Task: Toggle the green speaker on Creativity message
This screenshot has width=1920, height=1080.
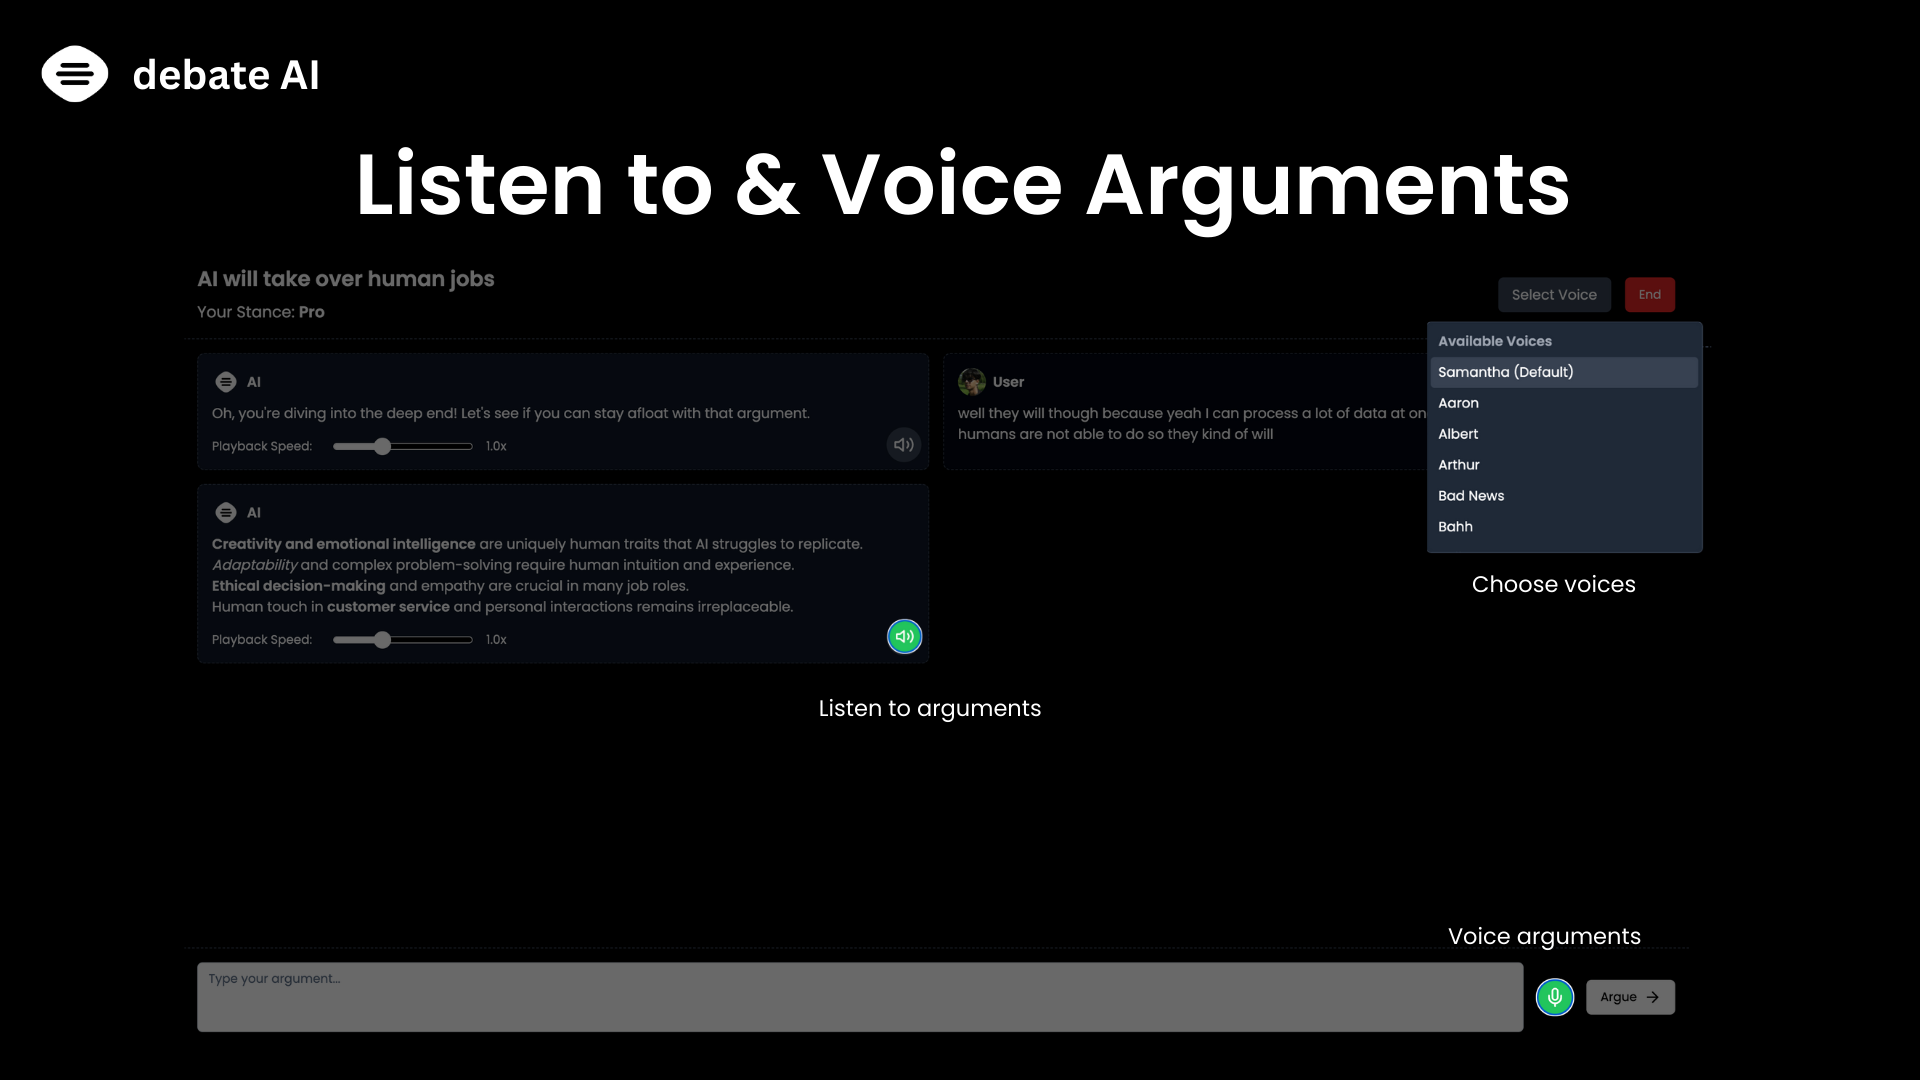Action: pos(905,636)
